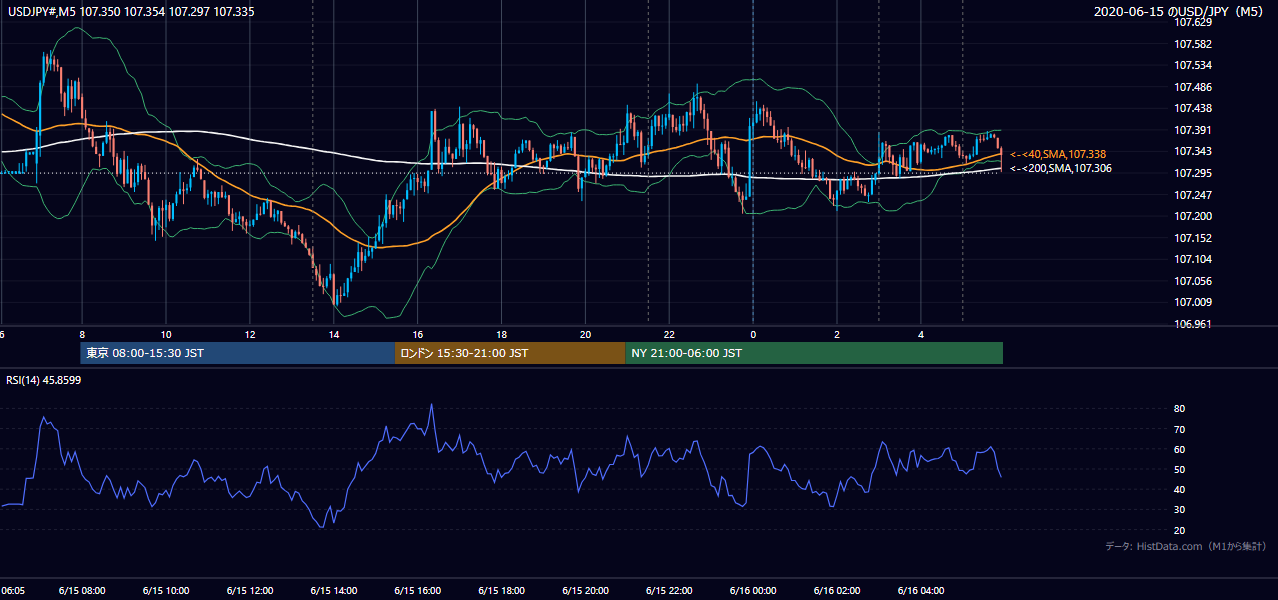Click price axis value 107.343
1278x600 pixels.
click(1194, 151)
